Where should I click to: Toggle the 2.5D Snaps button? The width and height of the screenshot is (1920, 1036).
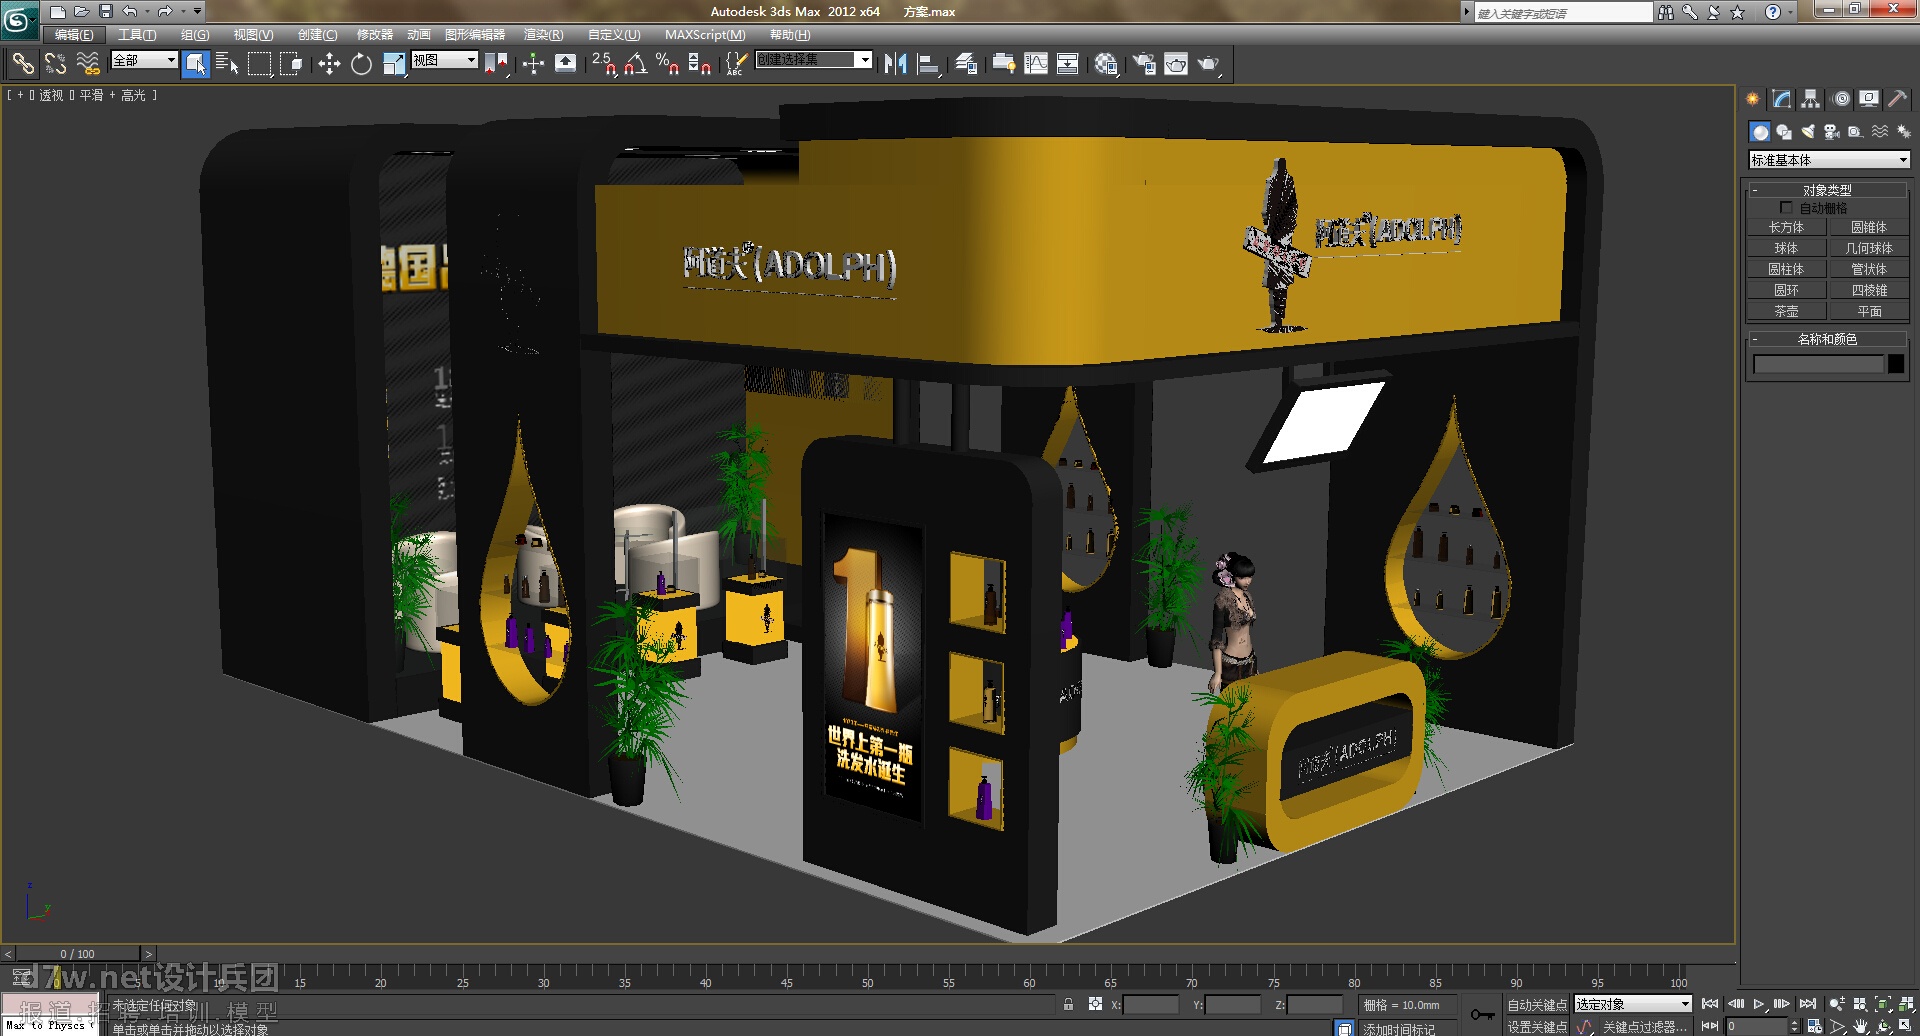(603, 64)
